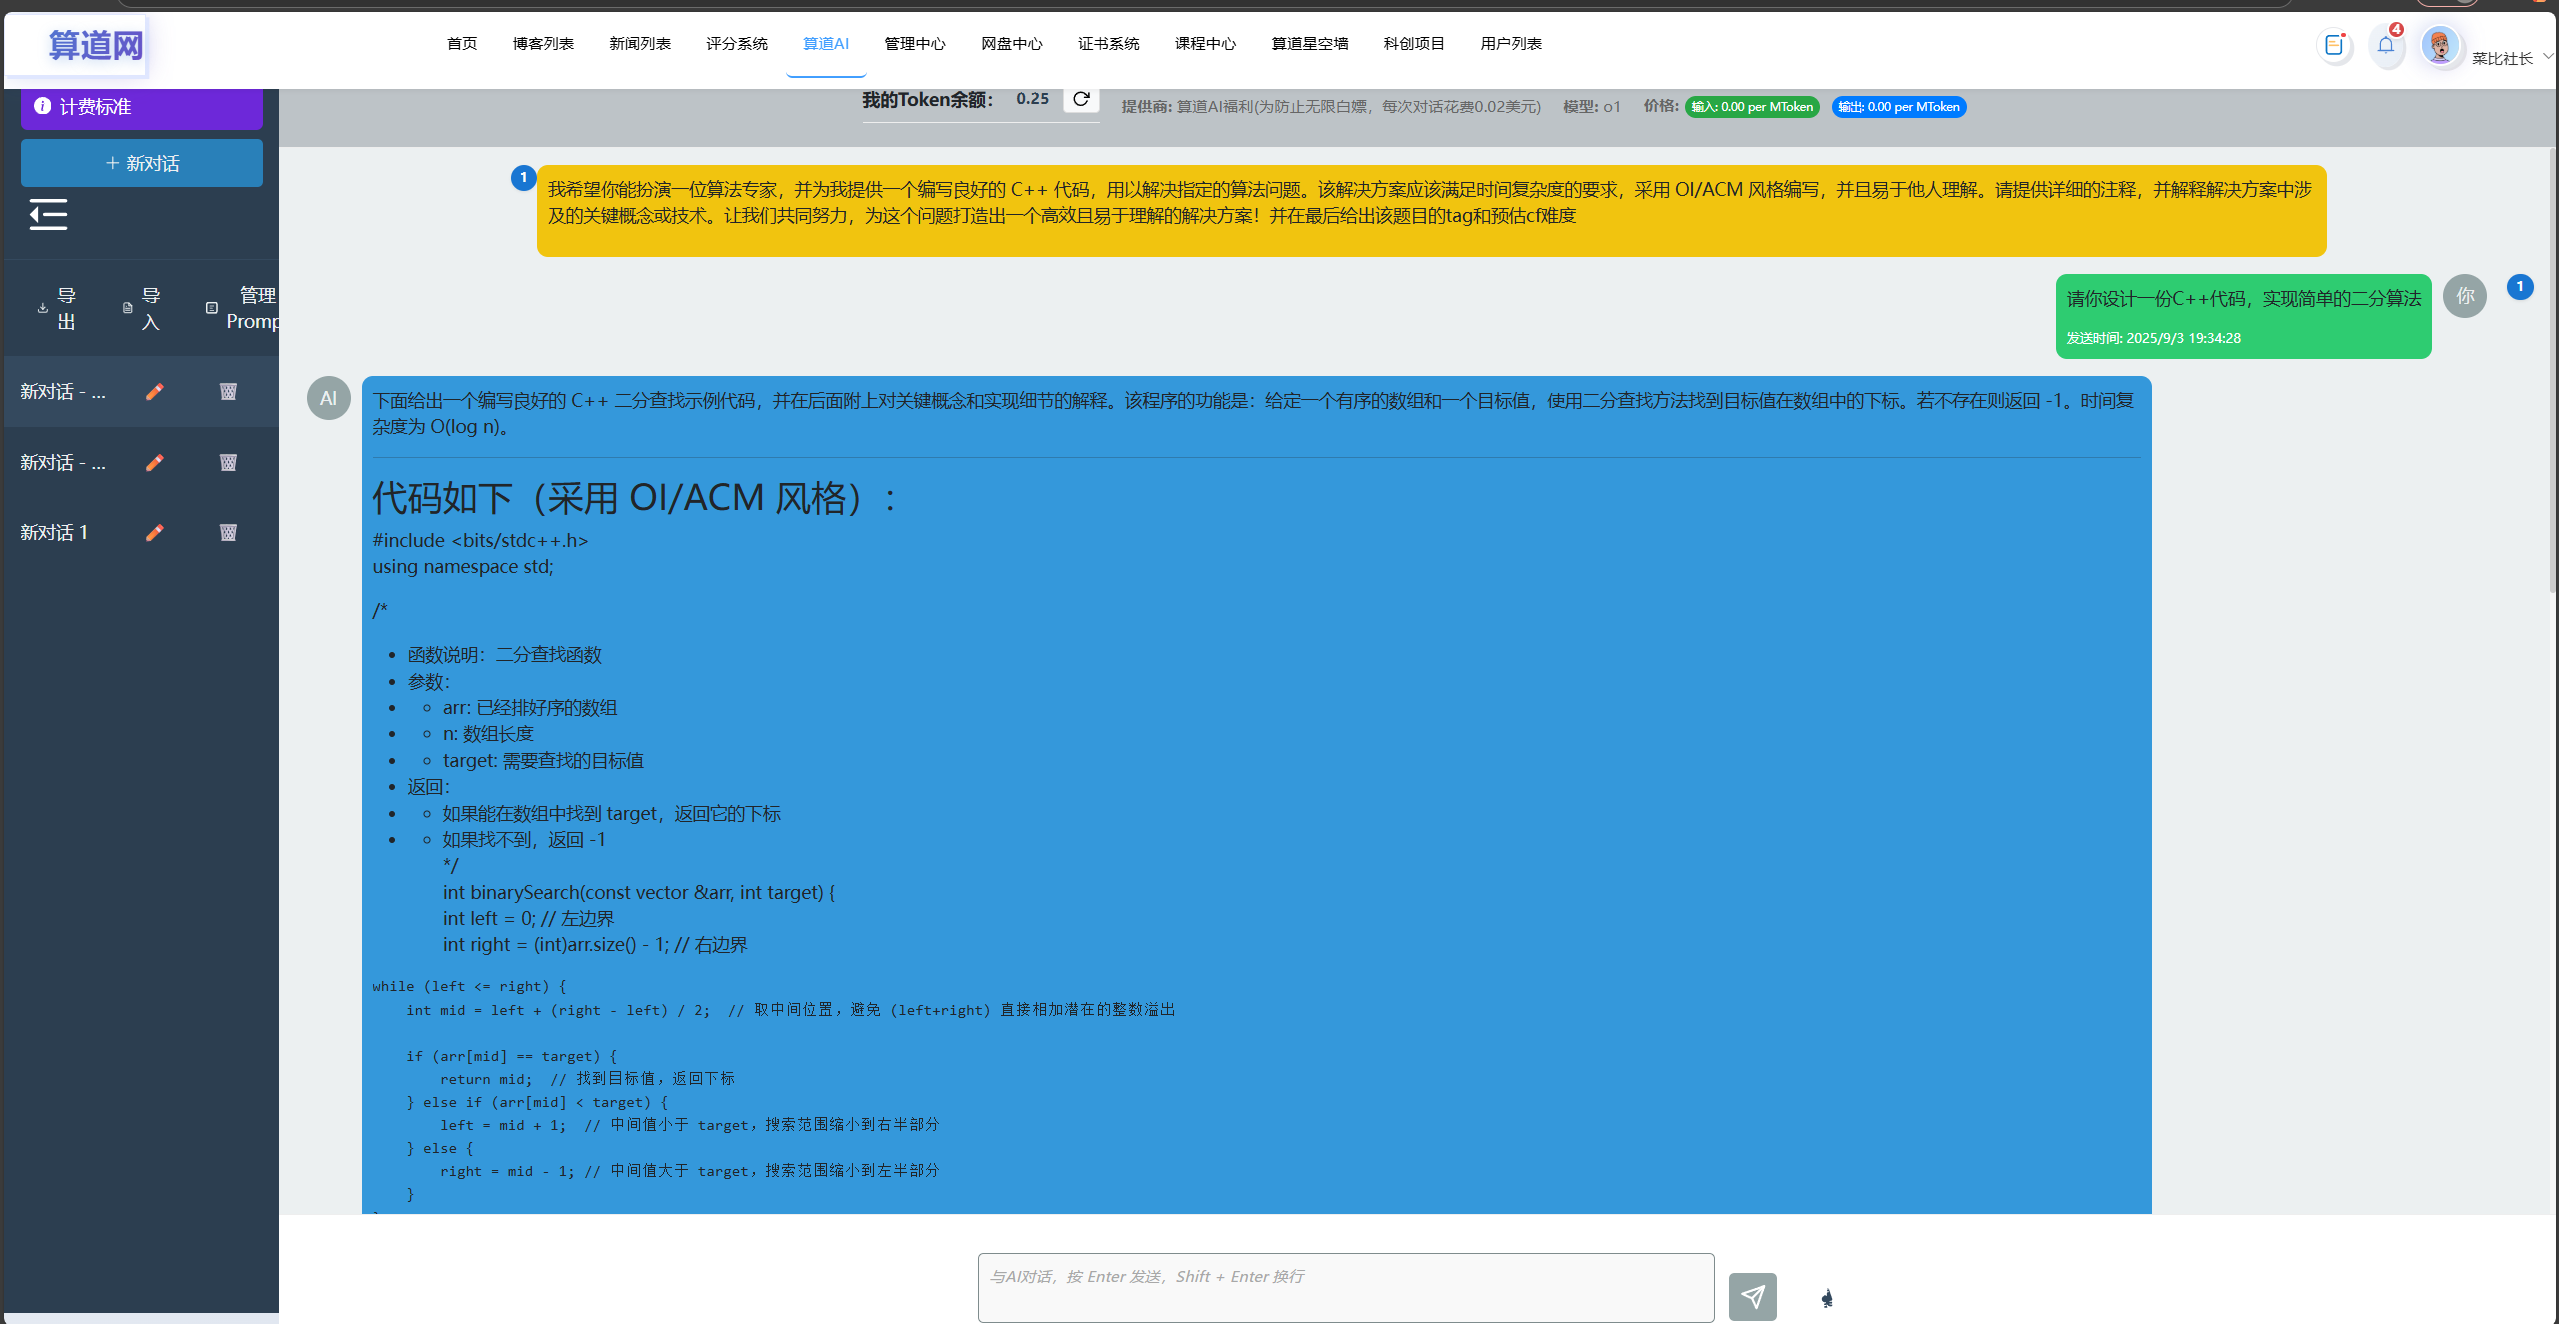Collapse the sidebar with the fold icon
This screenshot has width=2559, height=1324.
point(48,215)
